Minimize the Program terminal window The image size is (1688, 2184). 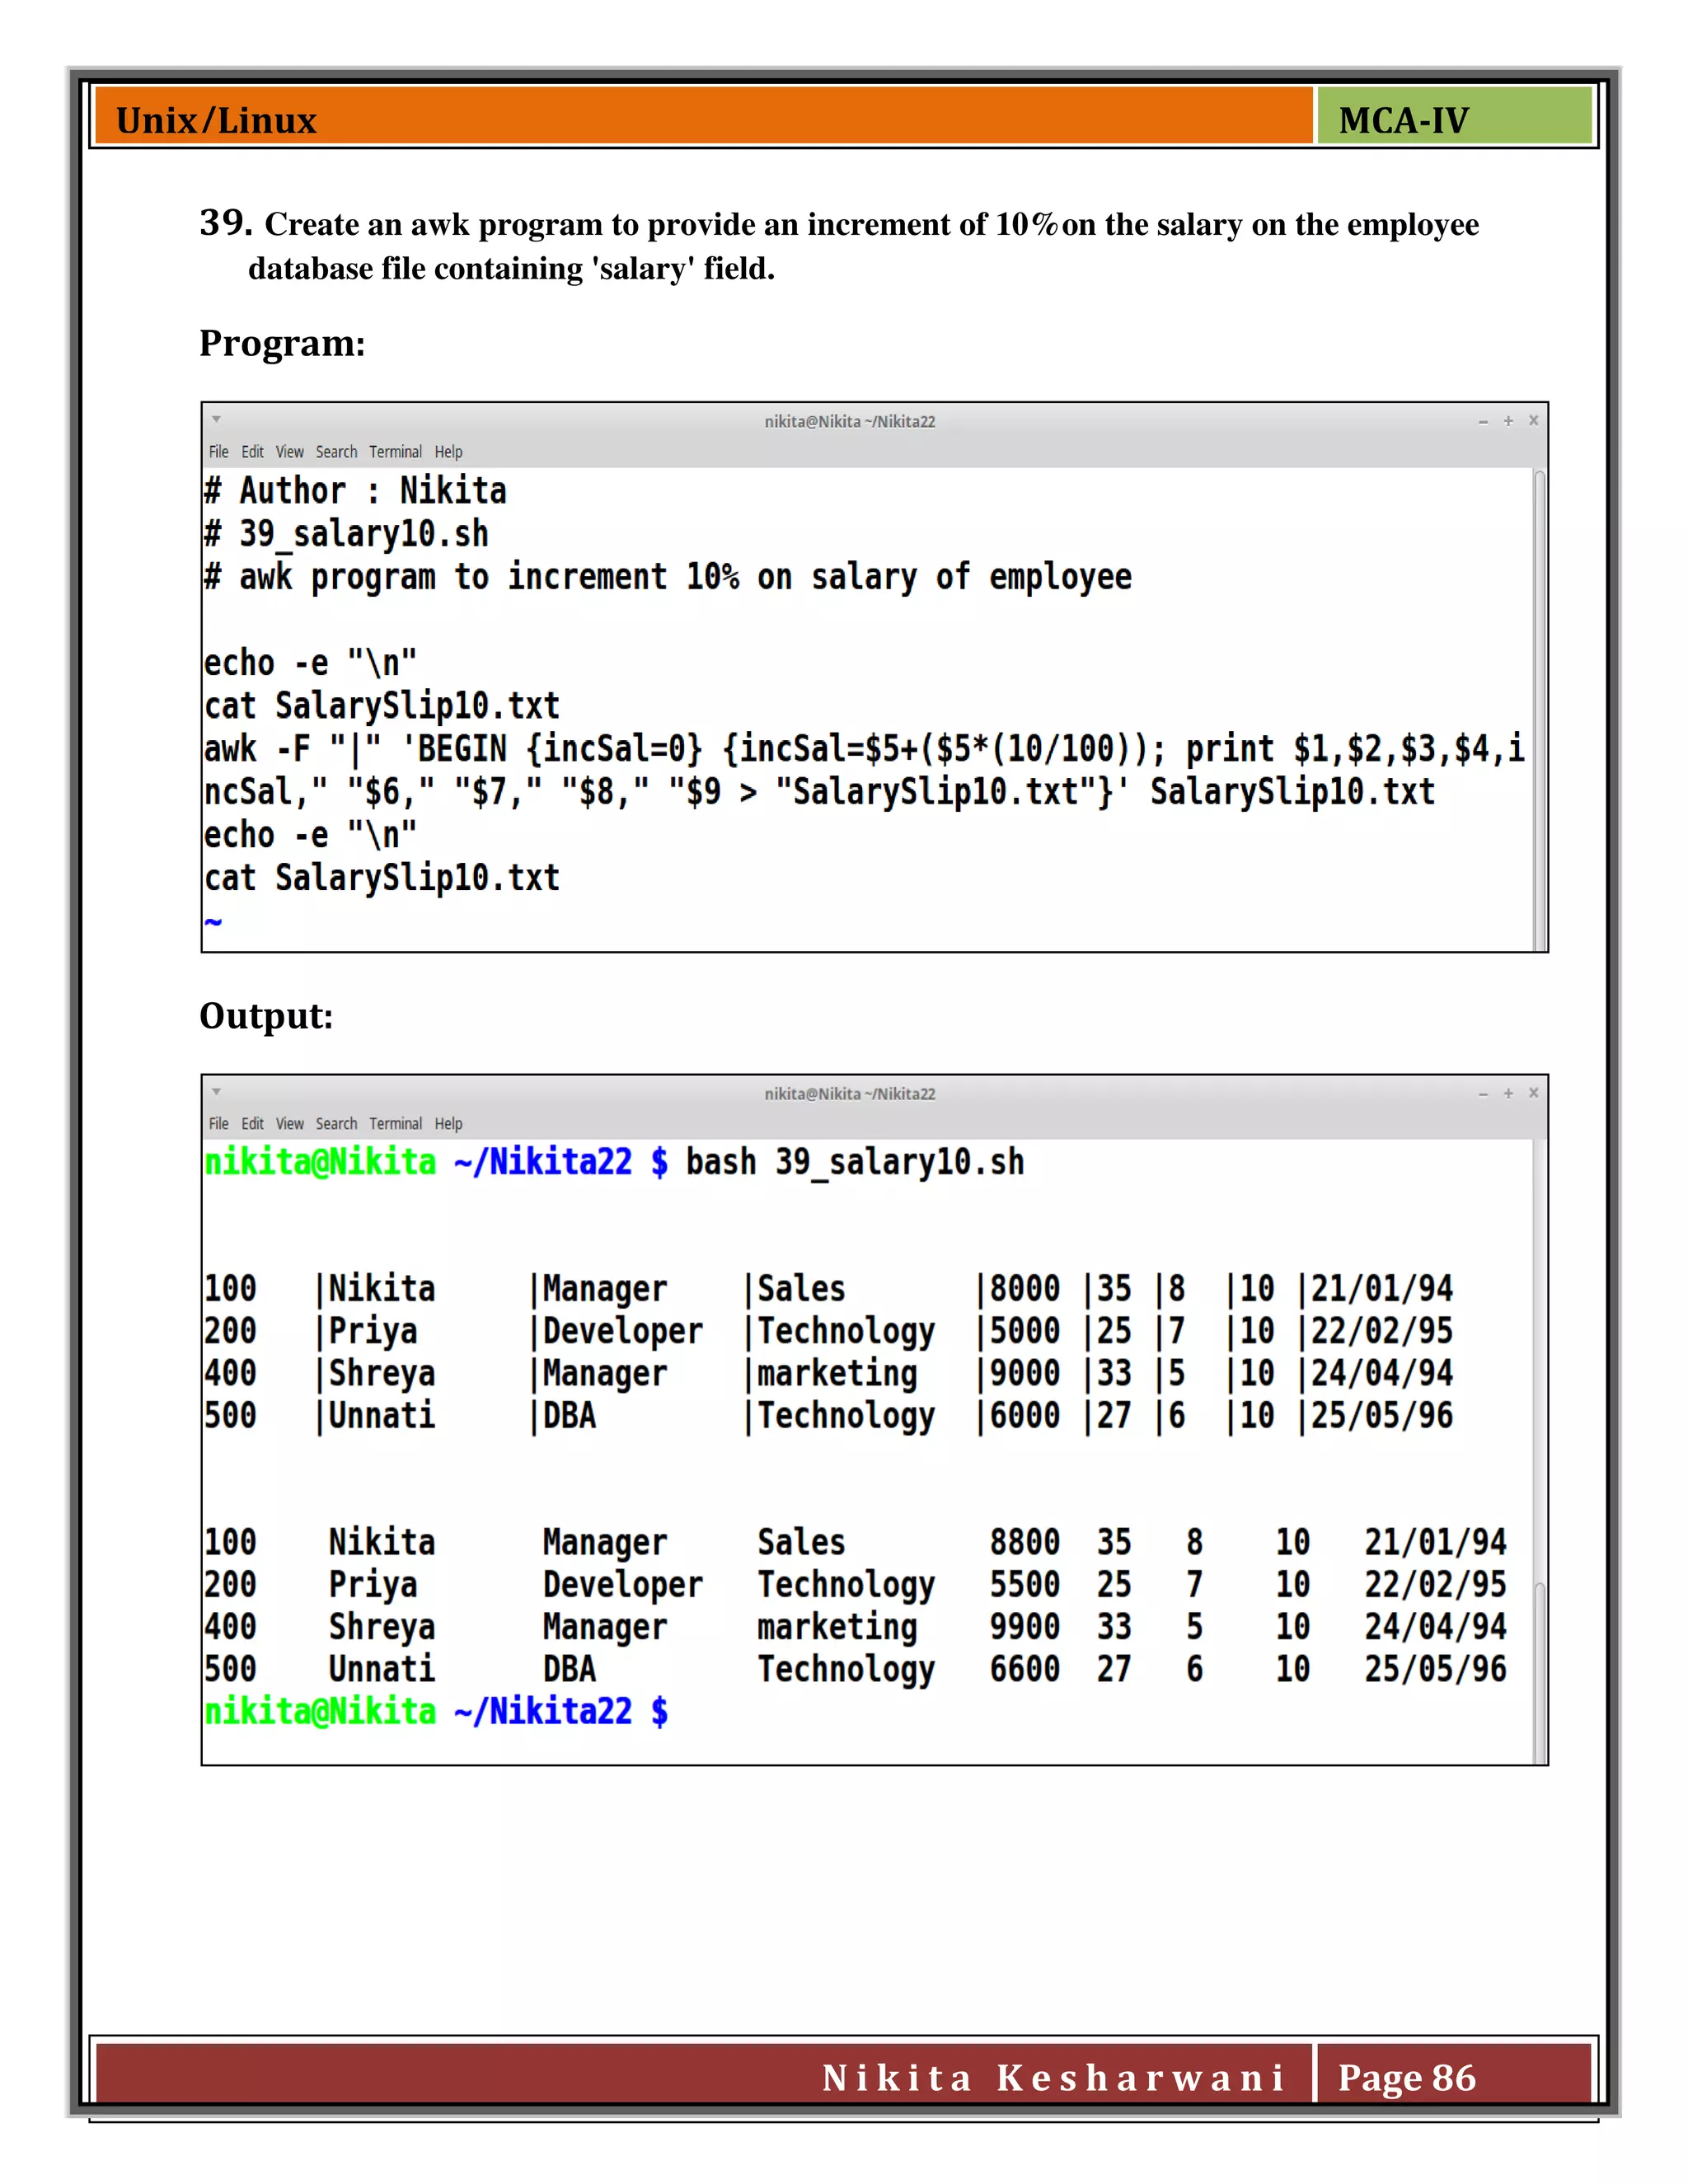[1483, 422]
